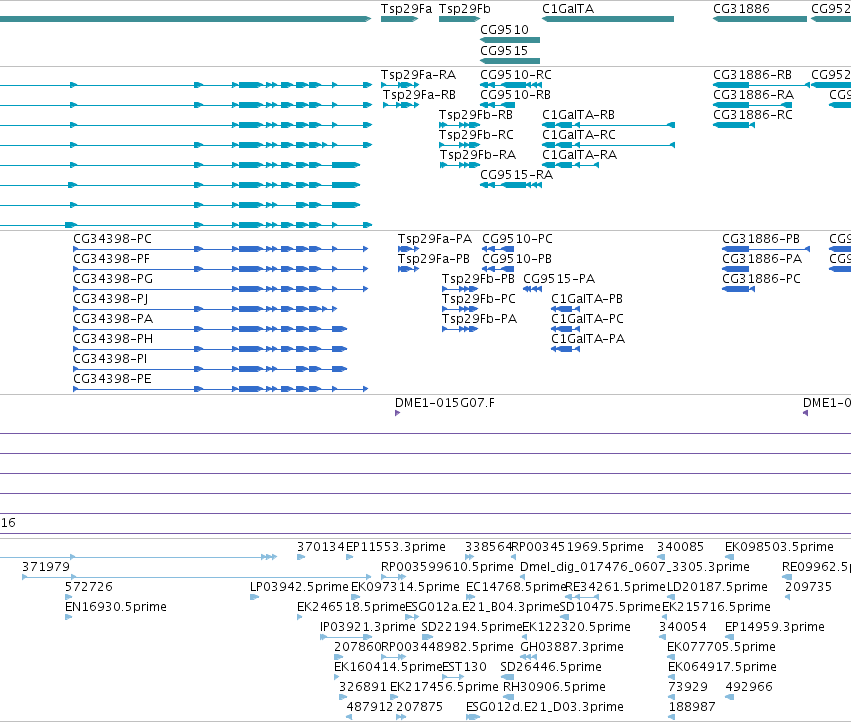The height and width of the screenshot is (722, 851).
Task: Click EST feature 371979
Action: click(x=46, y=567)
